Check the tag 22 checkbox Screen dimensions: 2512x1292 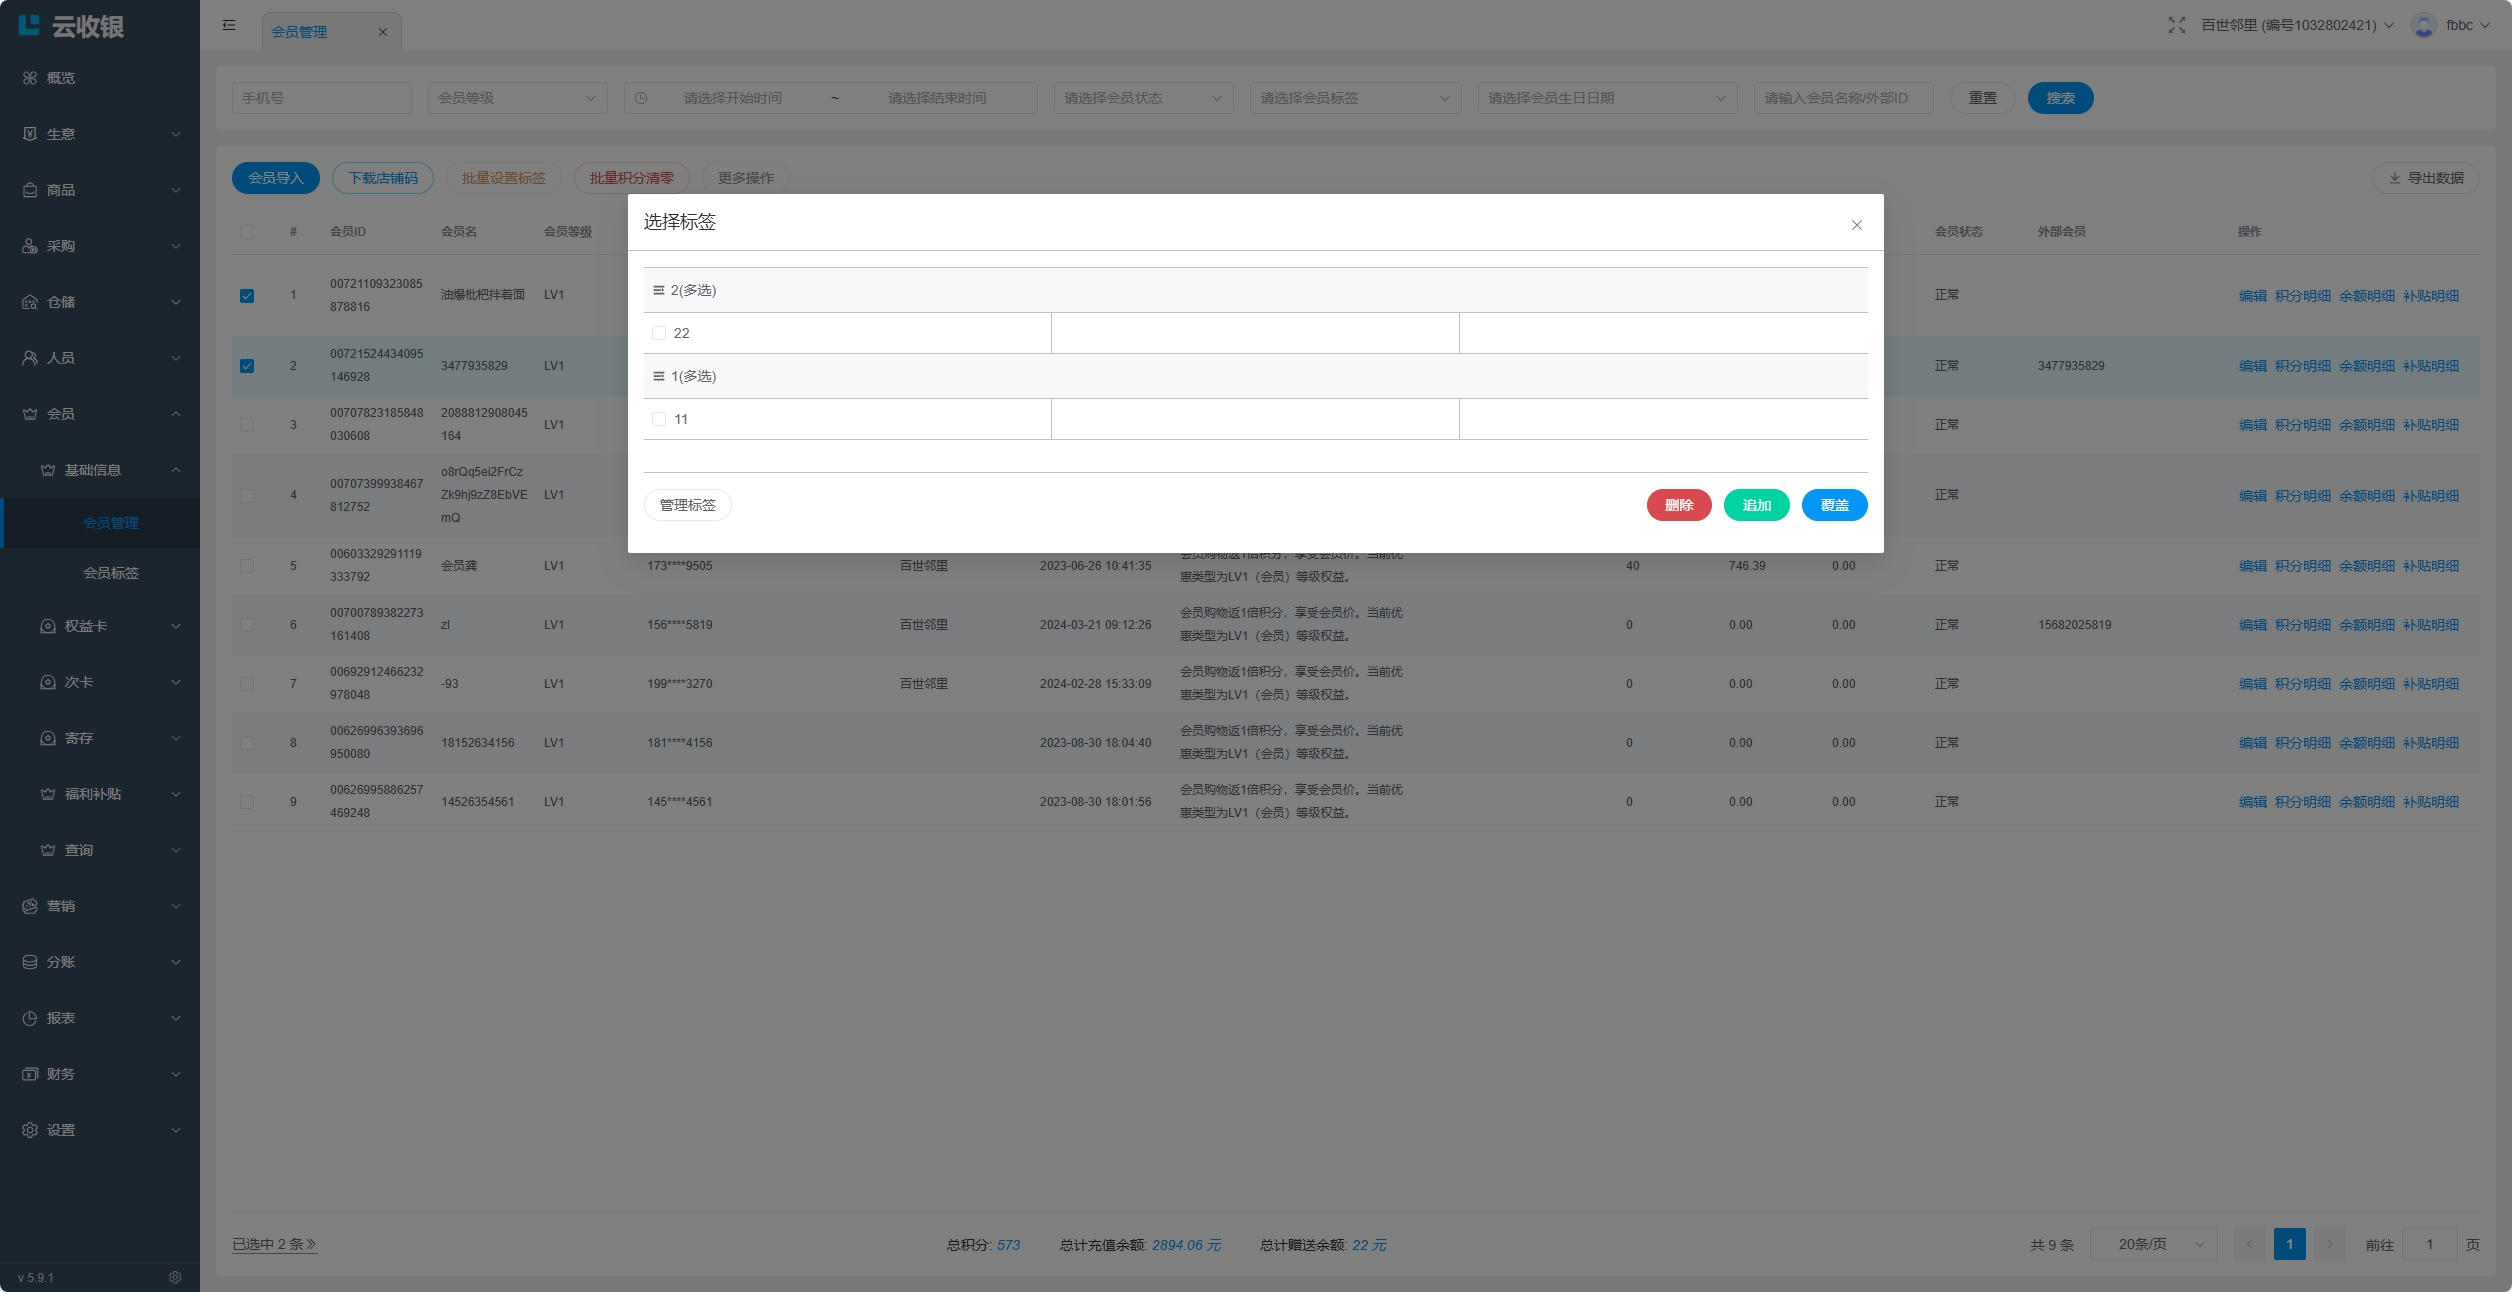point(659,333)
